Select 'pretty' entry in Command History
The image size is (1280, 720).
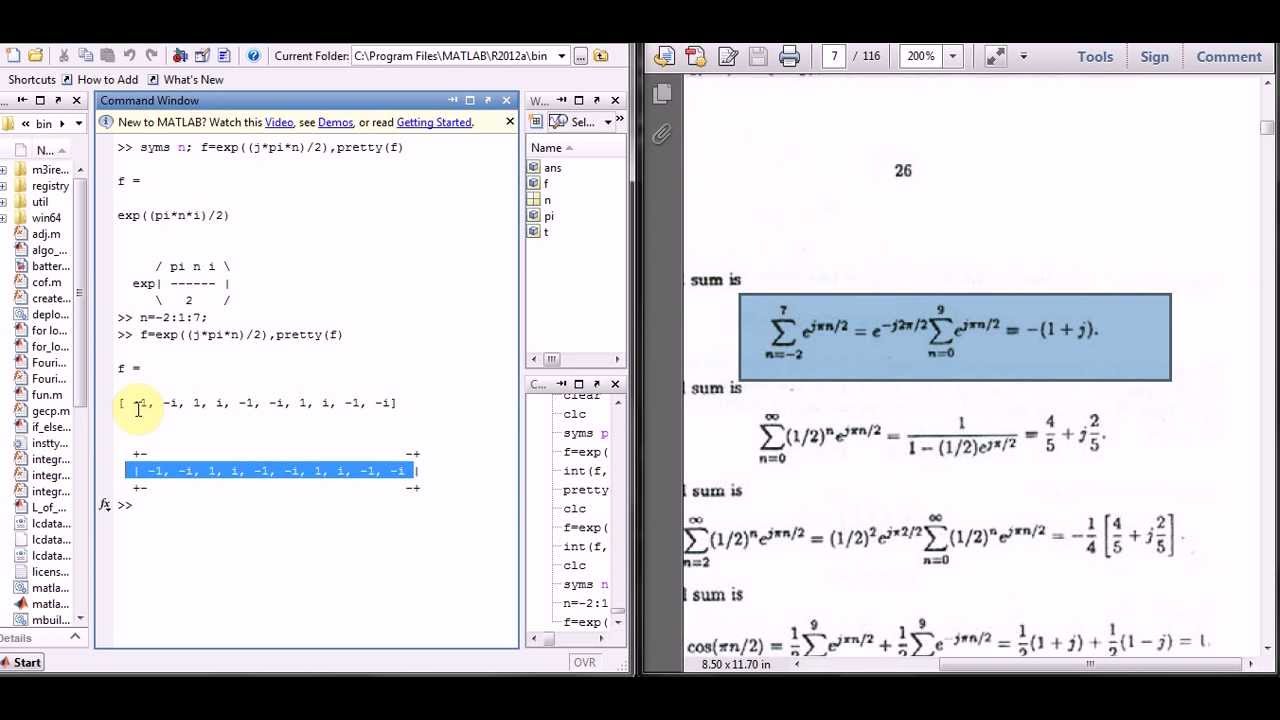tap(586, 490)
